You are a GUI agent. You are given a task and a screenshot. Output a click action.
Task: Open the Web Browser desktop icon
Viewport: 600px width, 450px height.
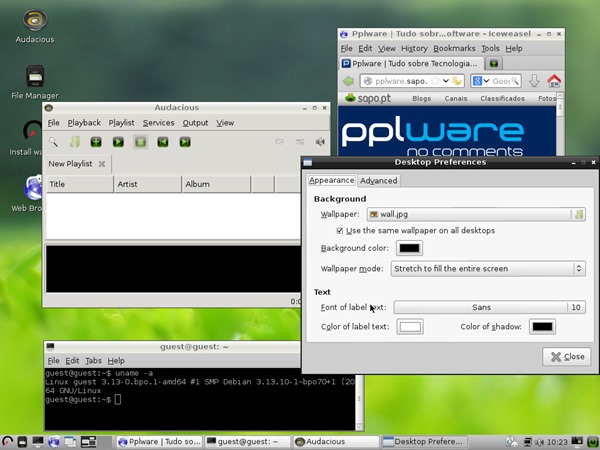coord(27,193)
